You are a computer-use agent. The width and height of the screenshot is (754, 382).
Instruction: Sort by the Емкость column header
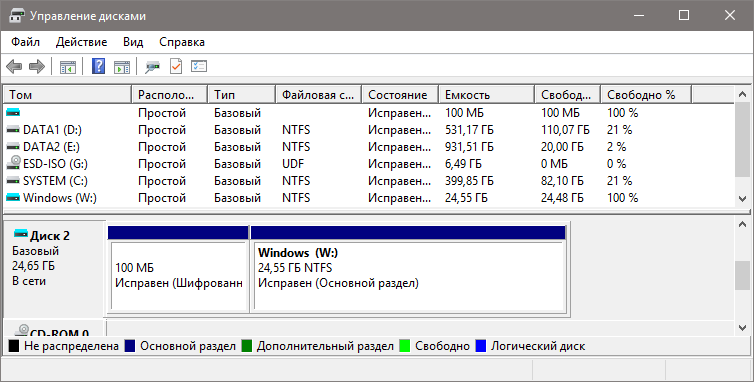coord(486,95)
